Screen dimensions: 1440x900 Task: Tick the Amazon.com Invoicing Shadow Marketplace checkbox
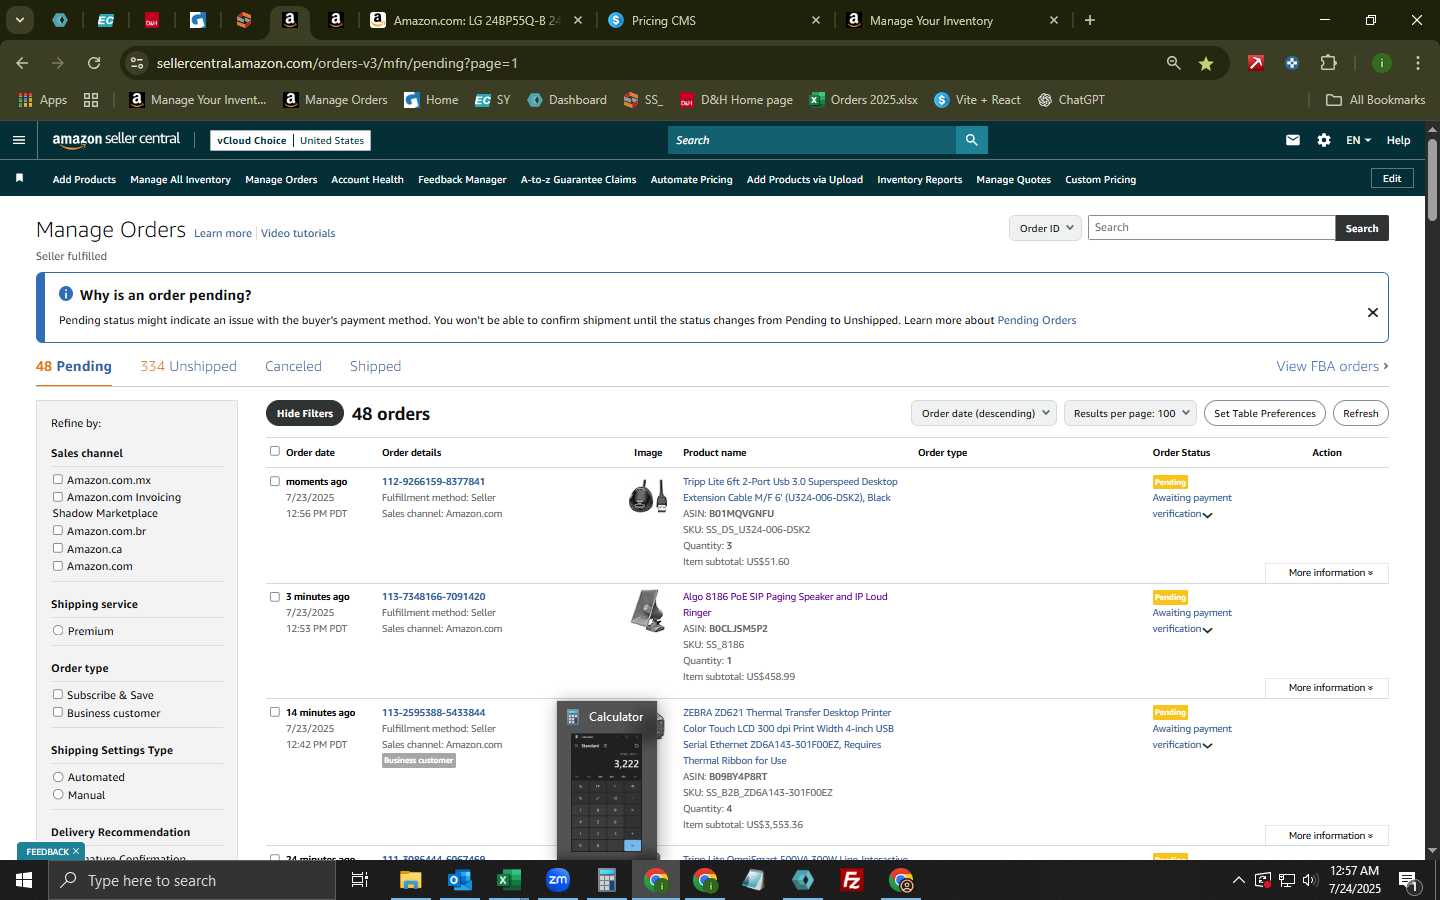(58, 497)
